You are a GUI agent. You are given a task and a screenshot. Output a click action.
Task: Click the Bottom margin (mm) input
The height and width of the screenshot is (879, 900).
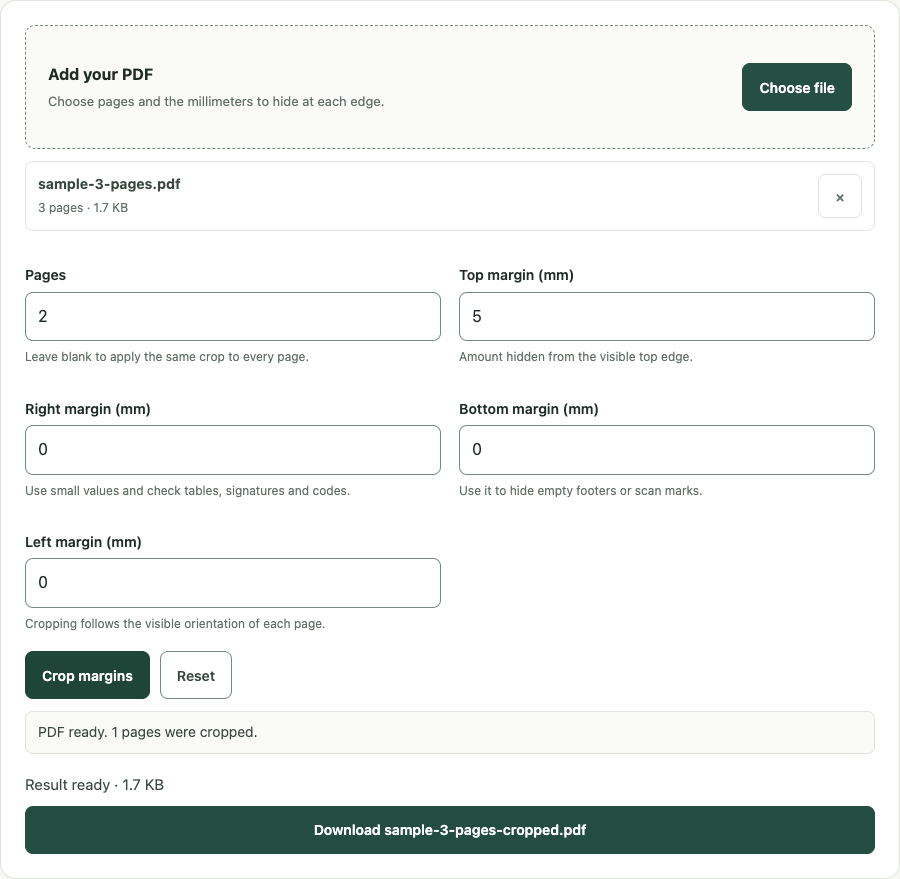point(667,450)
